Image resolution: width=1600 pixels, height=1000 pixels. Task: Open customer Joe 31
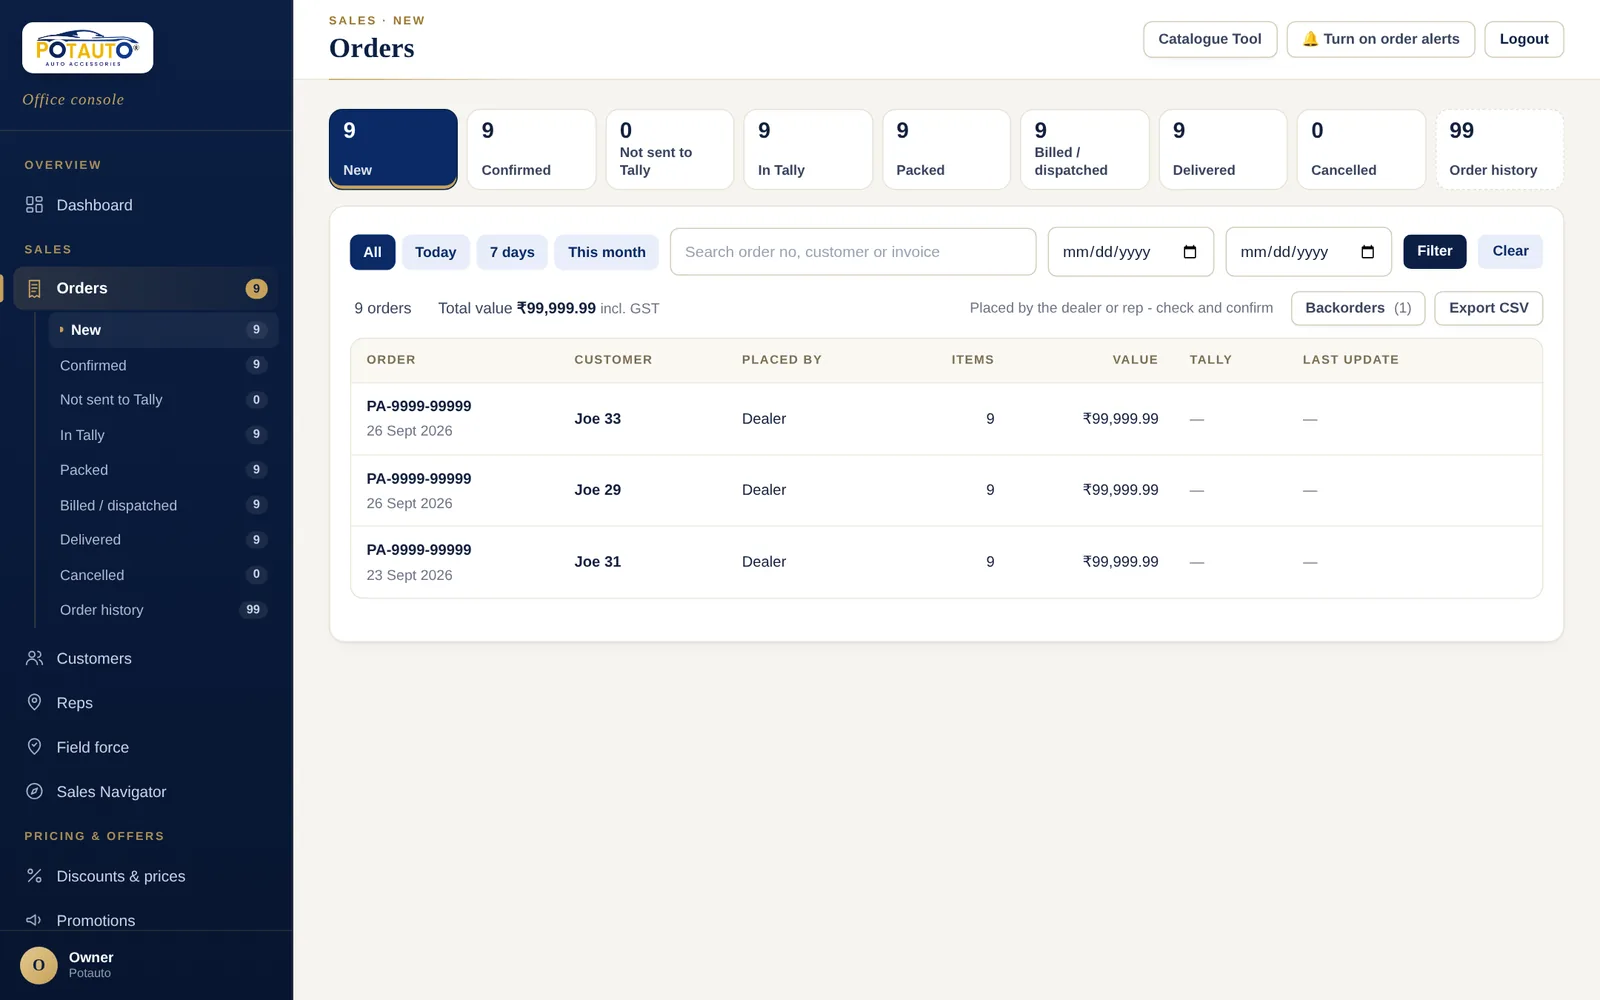(x=598, y=562)
